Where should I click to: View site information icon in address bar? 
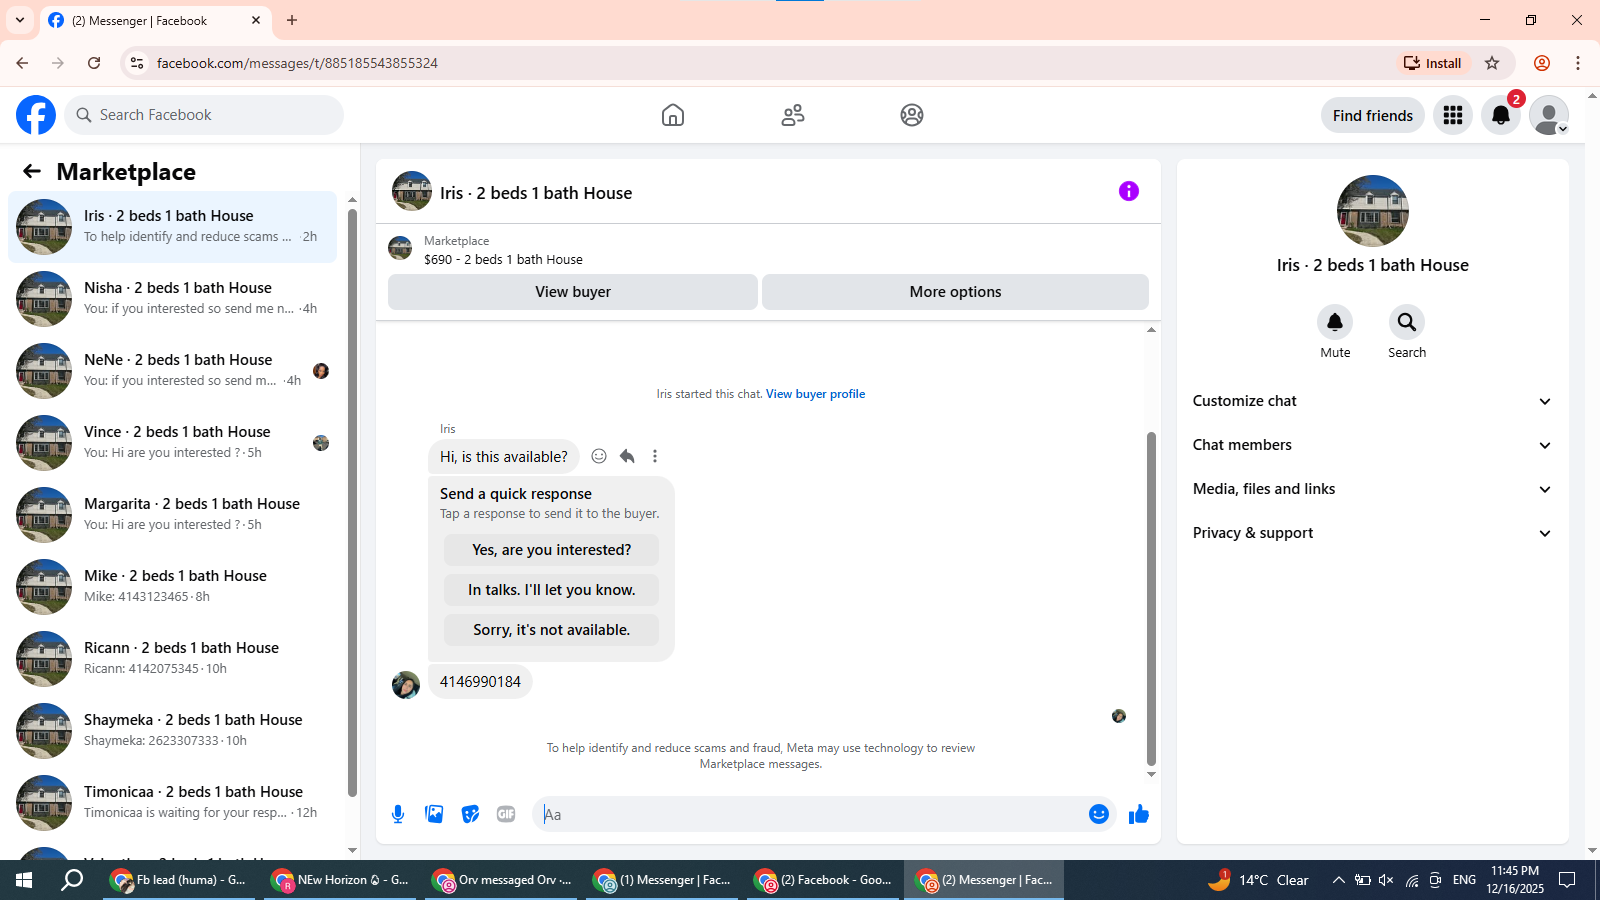click(x=137, y=63)
